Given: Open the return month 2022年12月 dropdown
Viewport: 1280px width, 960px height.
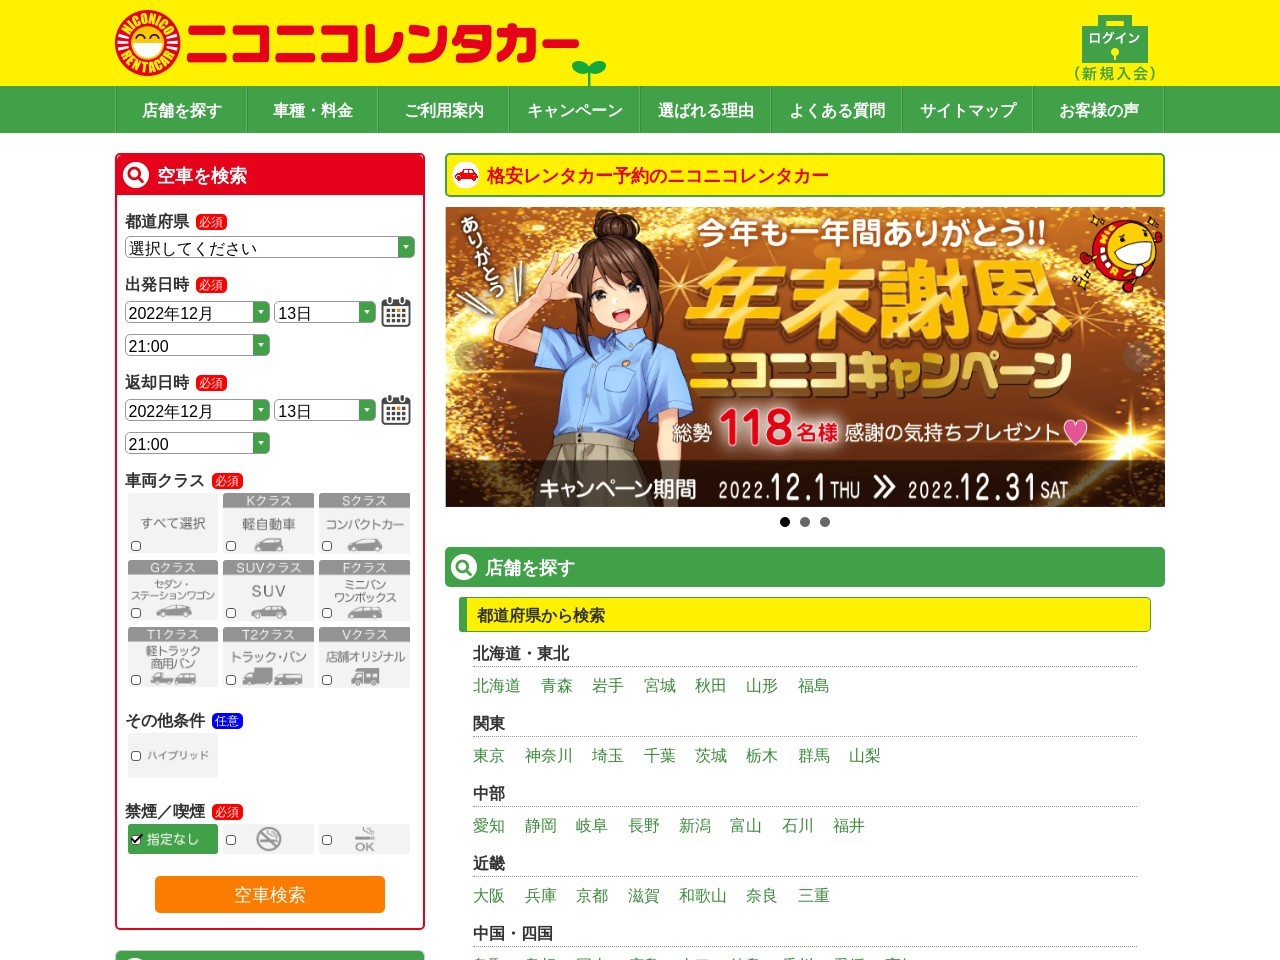Looking at the screenshot, I should click(x=197, y=410).
